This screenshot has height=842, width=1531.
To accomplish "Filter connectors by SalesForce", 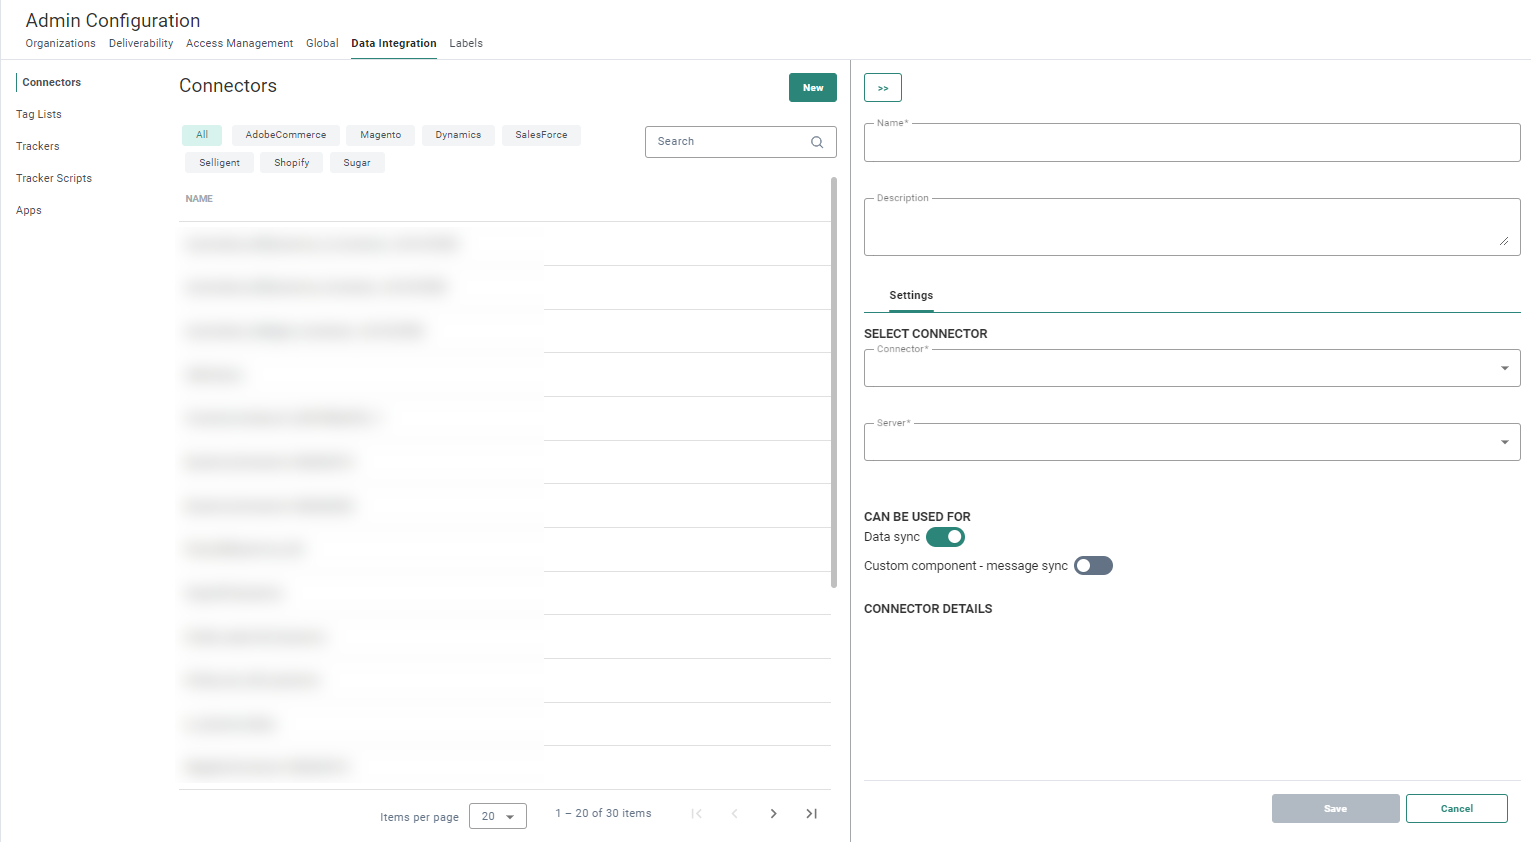I will 541,135.
